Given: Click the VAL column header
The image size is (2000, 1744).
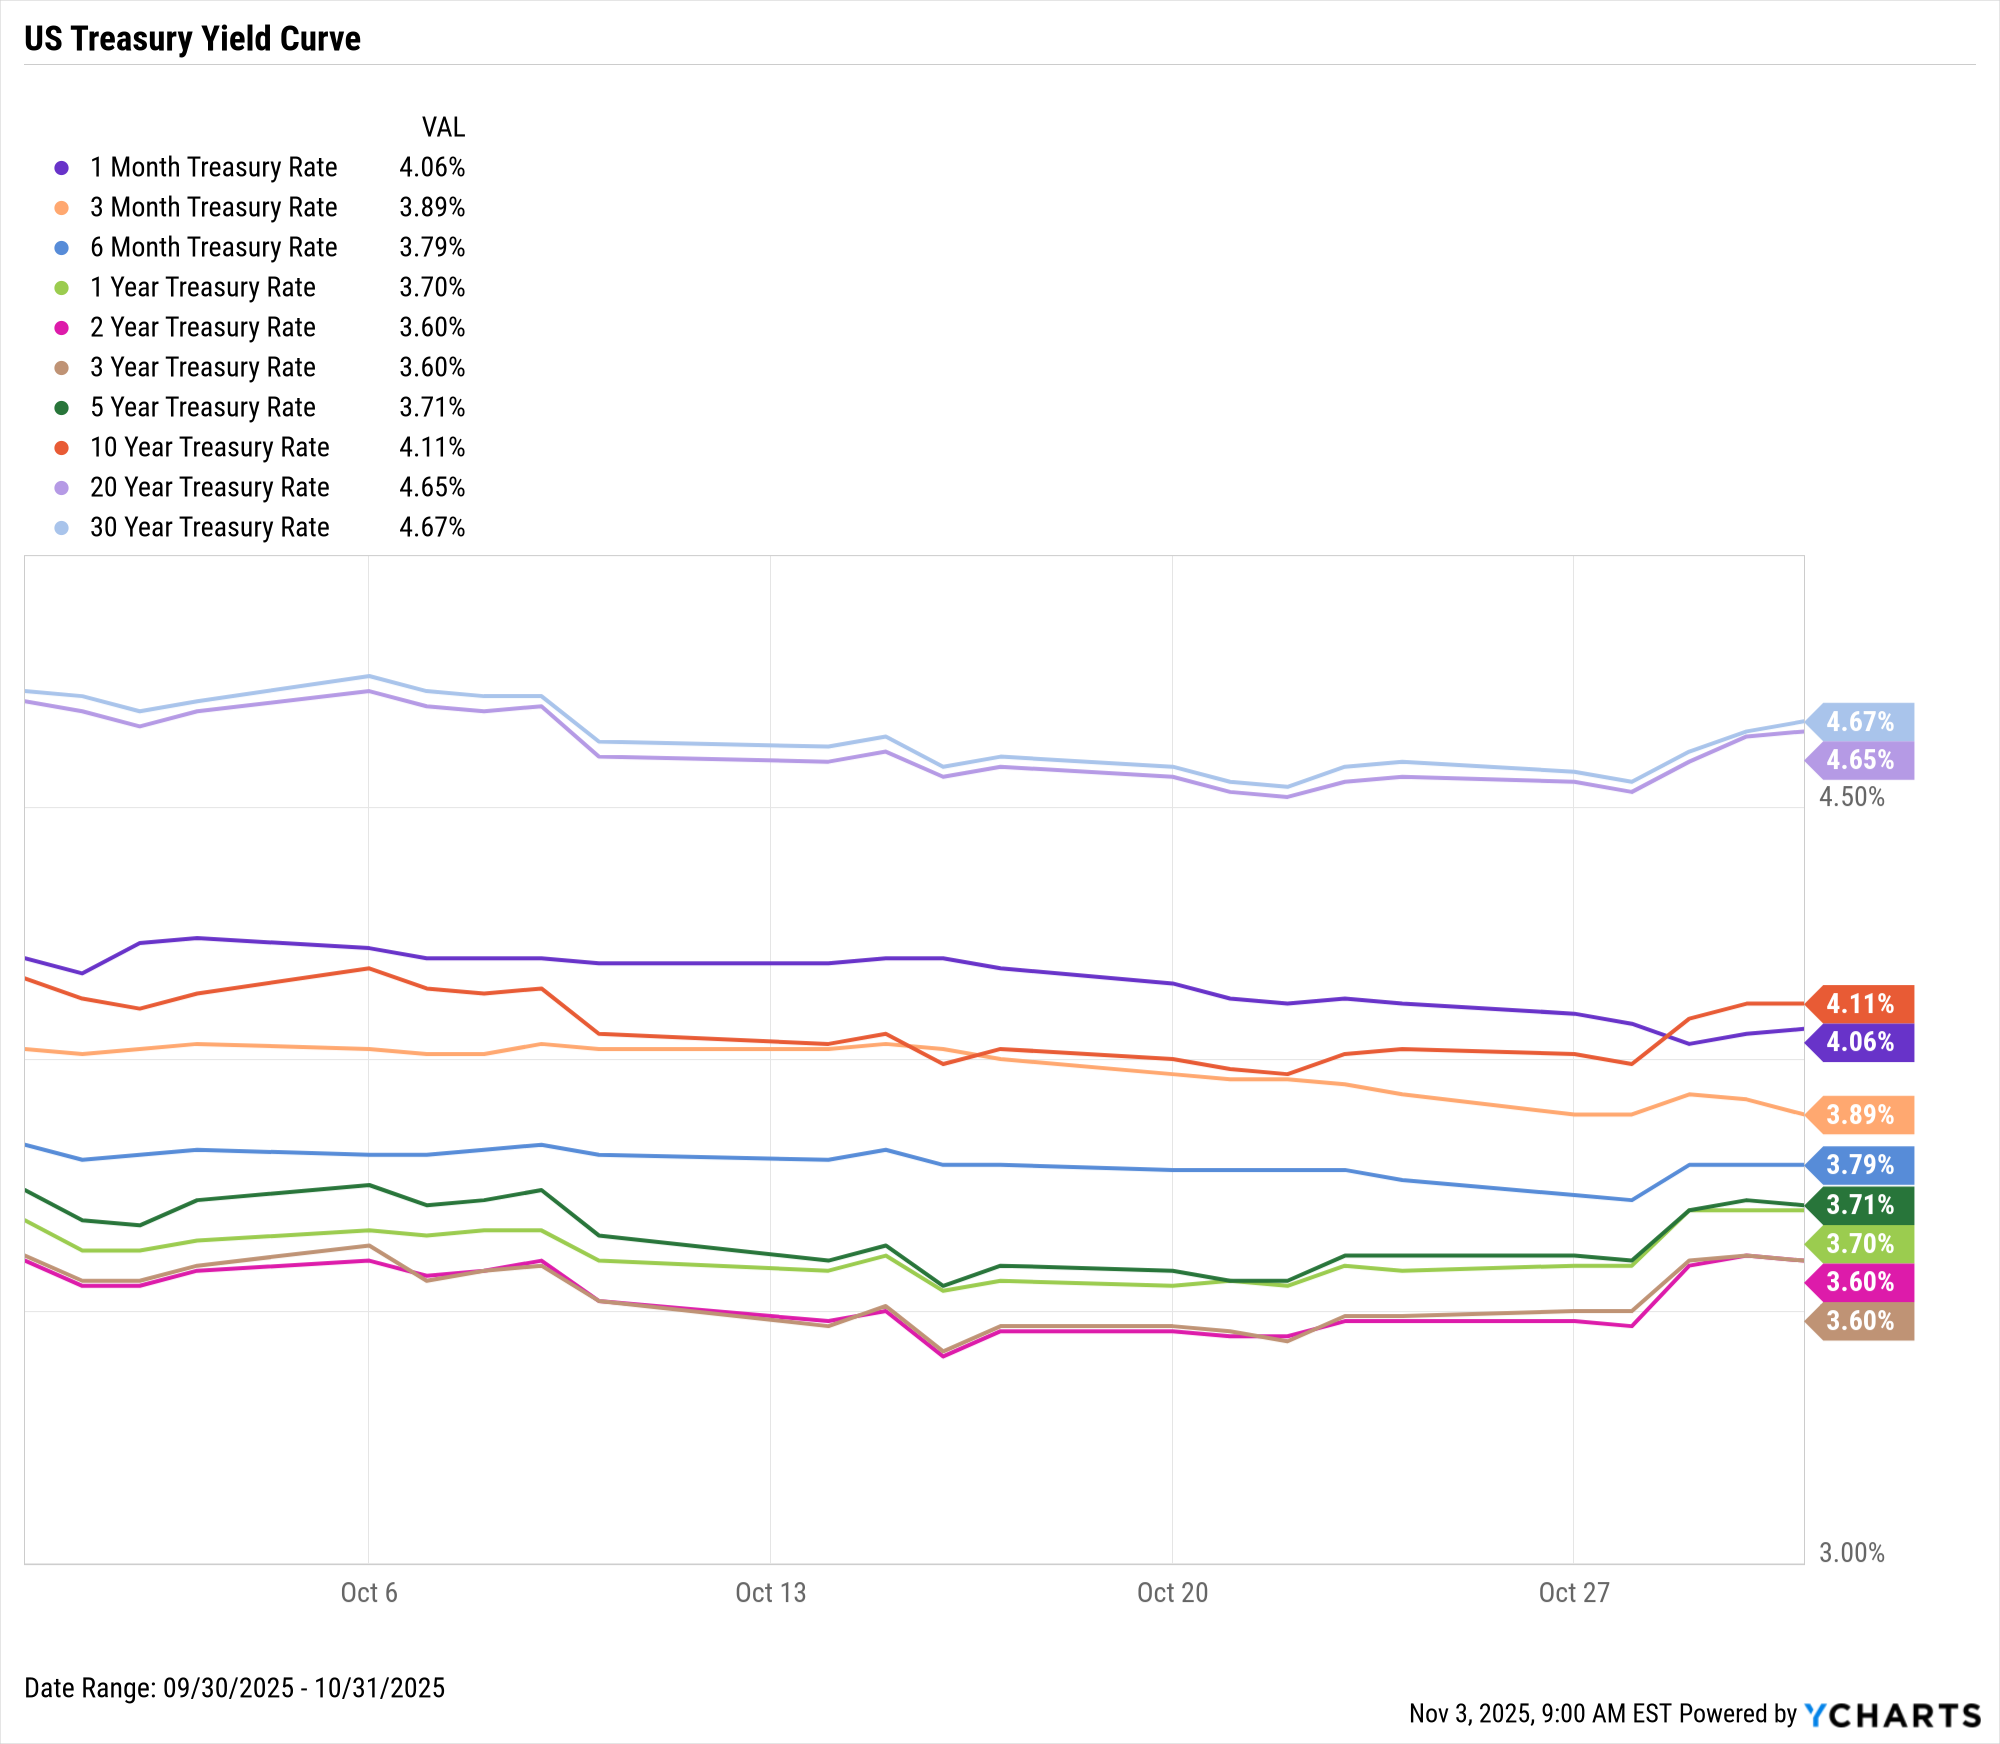Looking at the screenshot, I should click(x=443, y=127).
